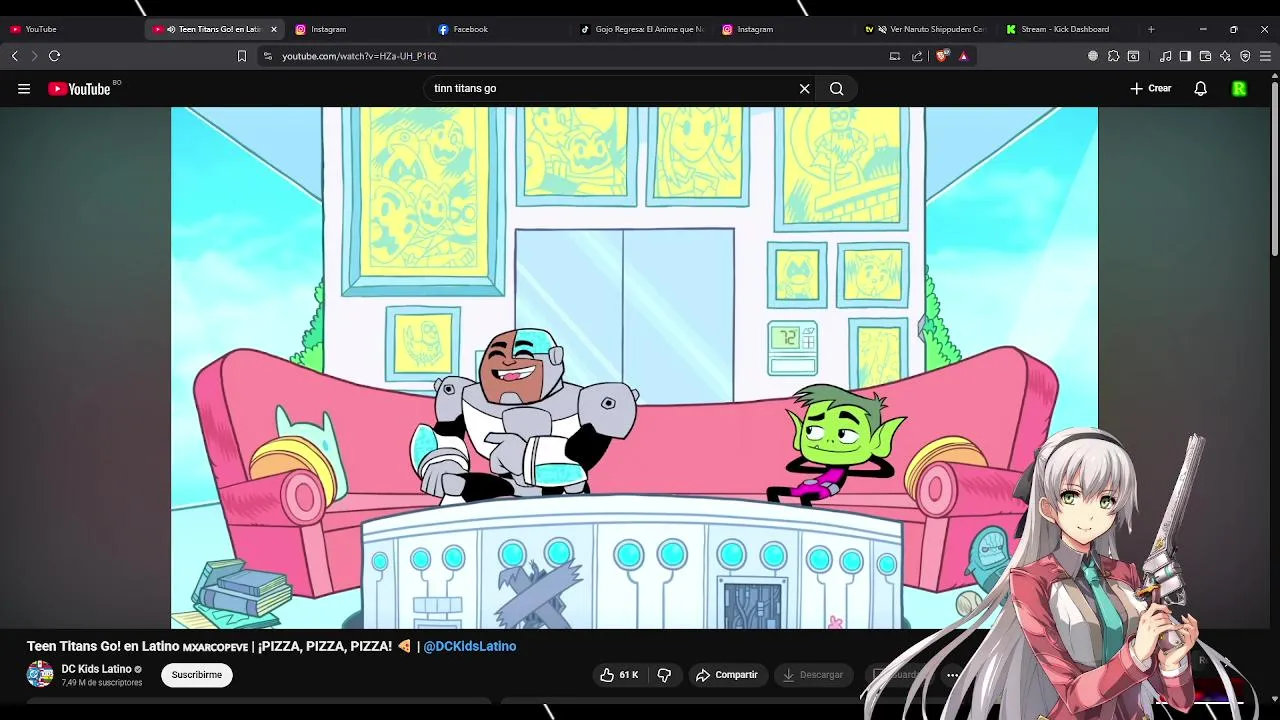Click the 7,49 M de suscriptores text

pyautogui.click(x=102, y=683)
